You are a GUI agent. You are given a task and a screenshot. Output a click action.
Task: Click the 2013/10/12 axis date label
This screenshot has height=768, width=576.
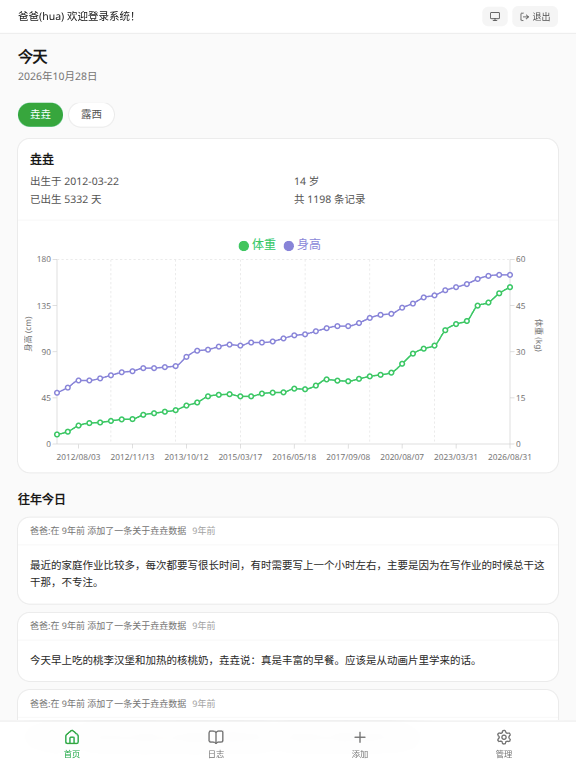(x=186, y=457)
